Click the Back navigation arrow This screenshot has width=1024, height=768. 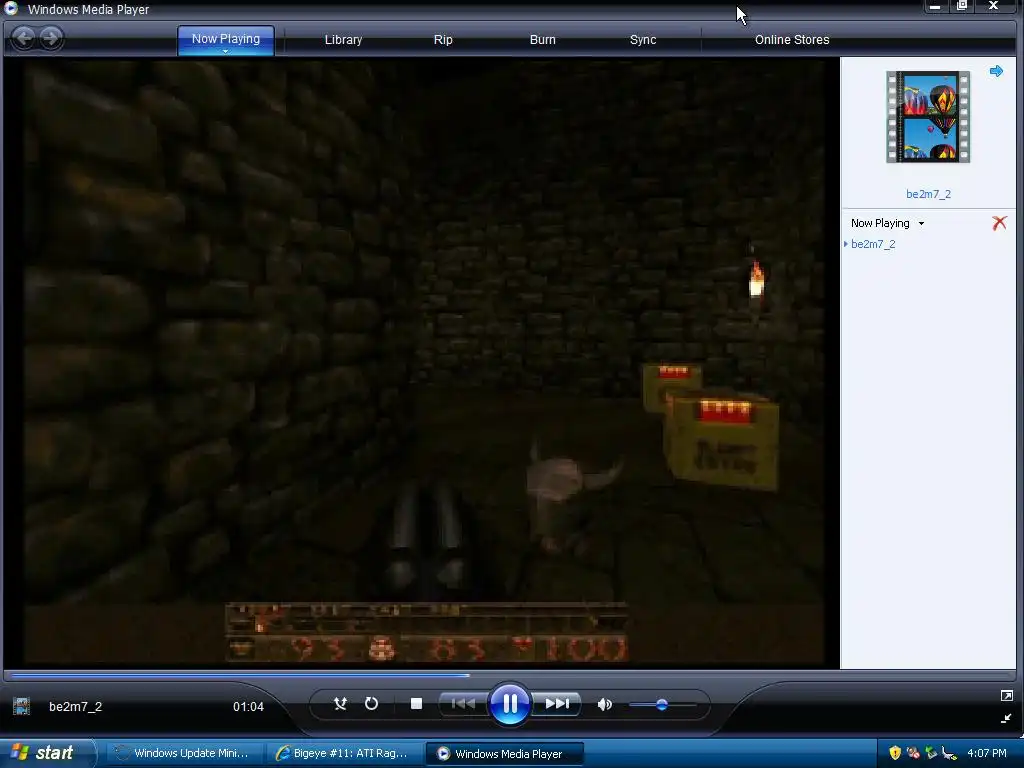pos(24,38)
